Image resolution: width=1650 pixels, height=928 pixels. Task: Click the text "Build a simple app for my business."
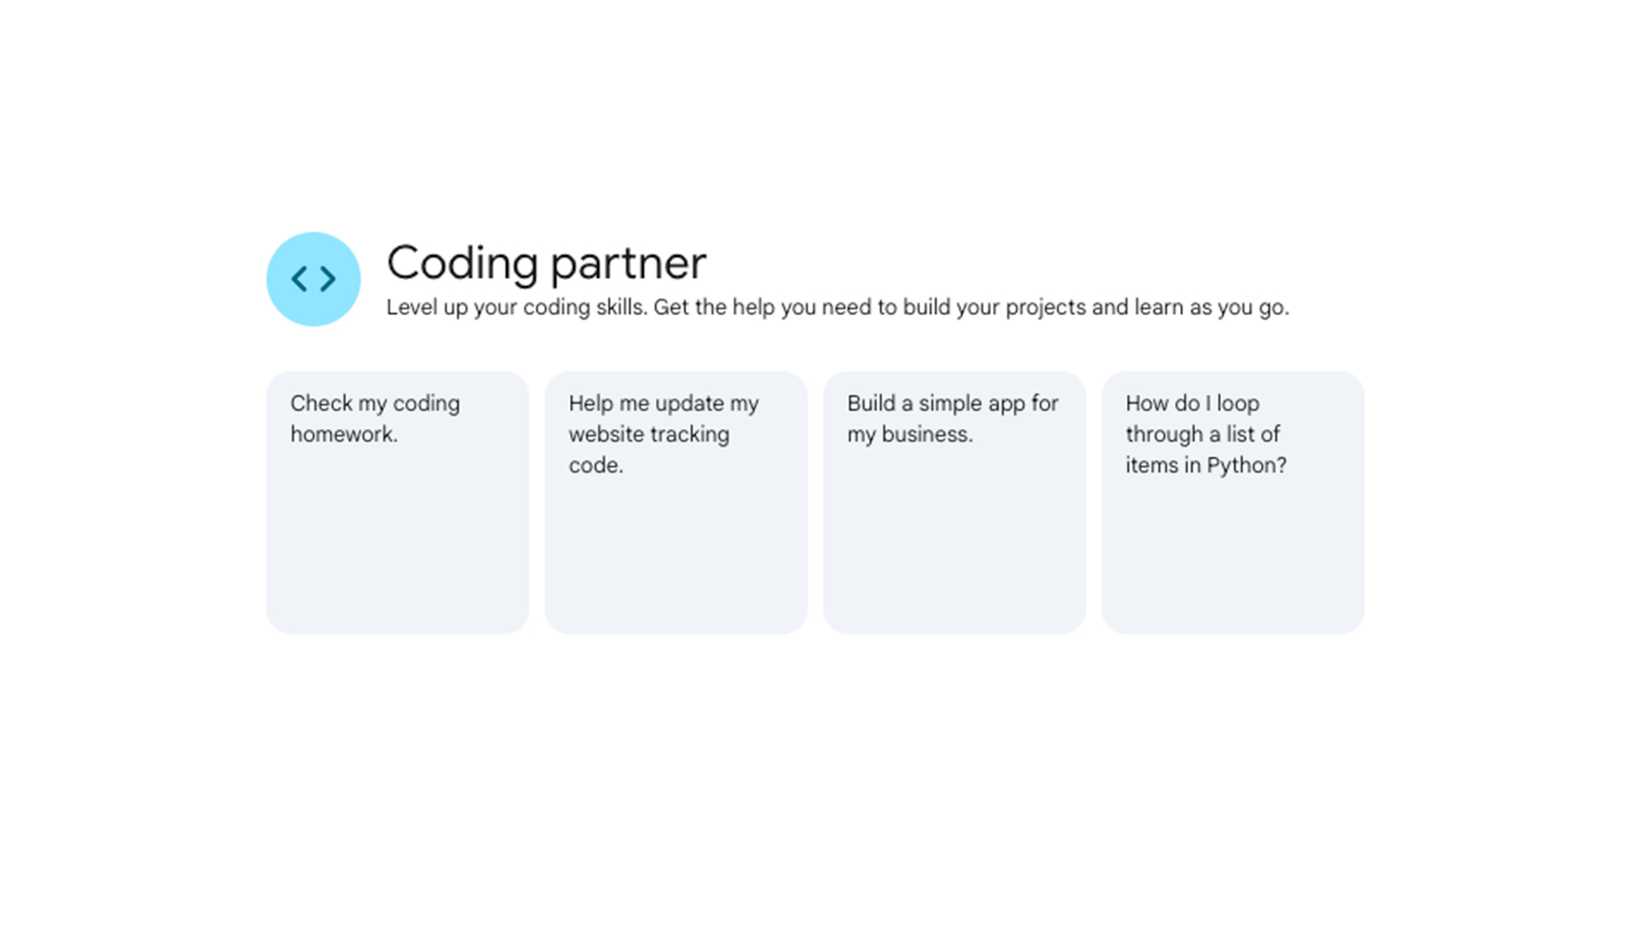click(x=952, y=419)
